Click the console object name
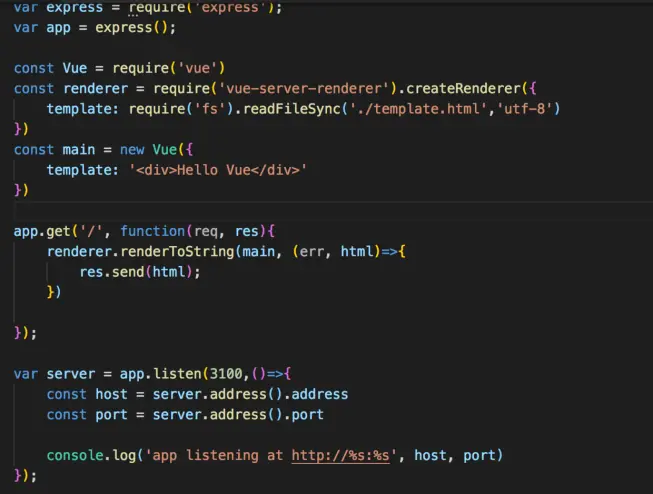 (x=75, y=455)
